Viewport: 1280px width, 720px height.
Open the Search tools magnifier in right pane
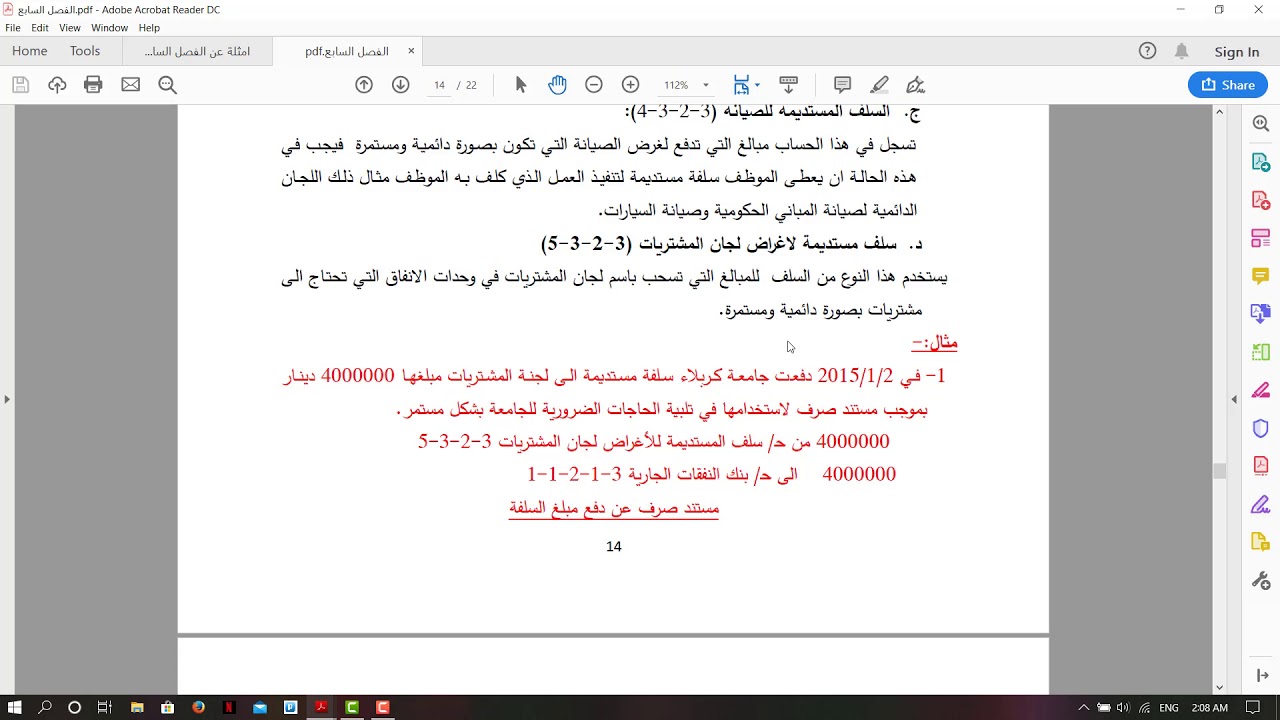pyautogui.click(x=1260, y=123)
